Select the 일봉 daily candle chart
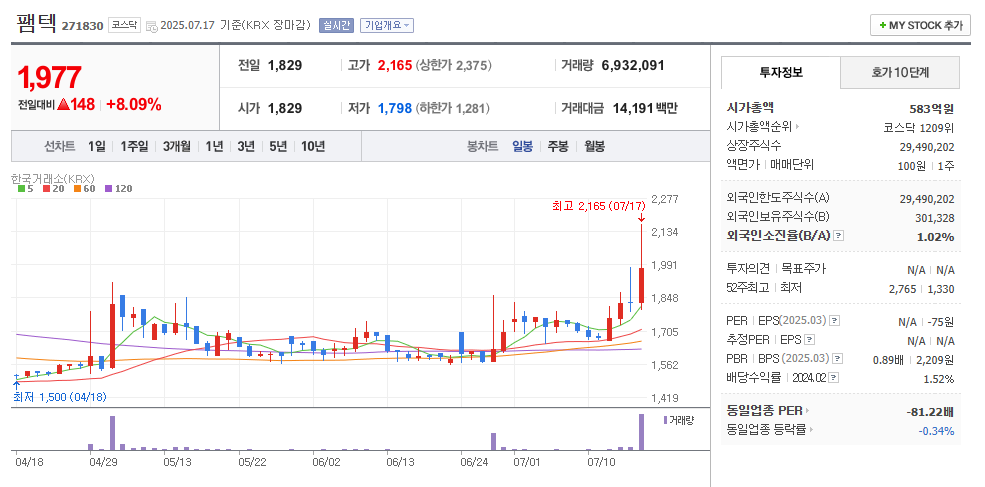985x487 pixels. pyautogui.click(x=522, y=146)
